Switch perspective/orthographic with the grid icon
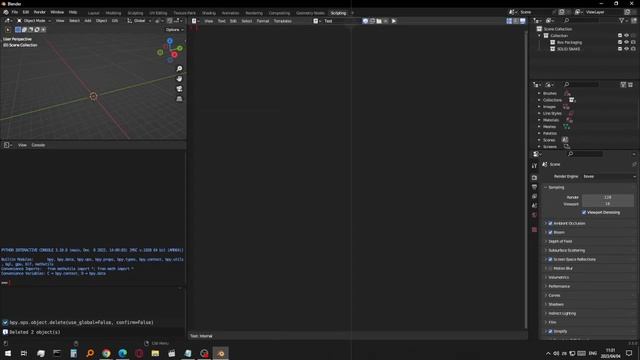Viewport: 640px width, 360px height. click(x=179, y=99)
